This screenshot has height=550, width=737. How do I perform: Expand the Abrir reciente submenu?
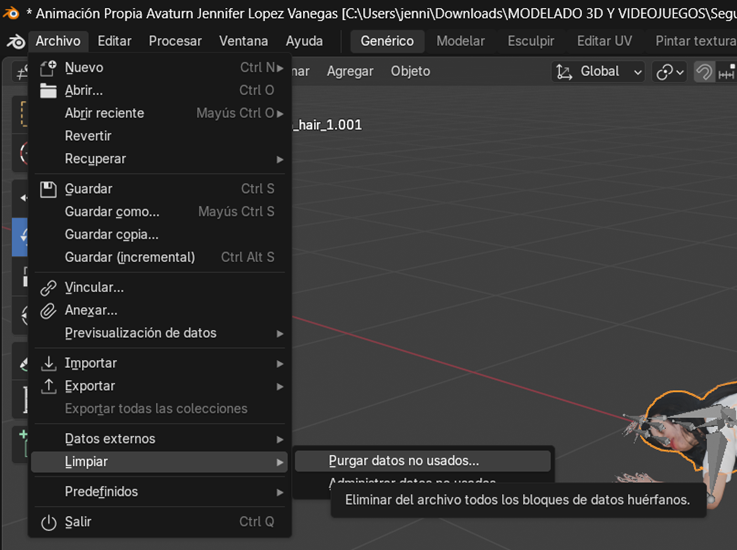point(160,113)
